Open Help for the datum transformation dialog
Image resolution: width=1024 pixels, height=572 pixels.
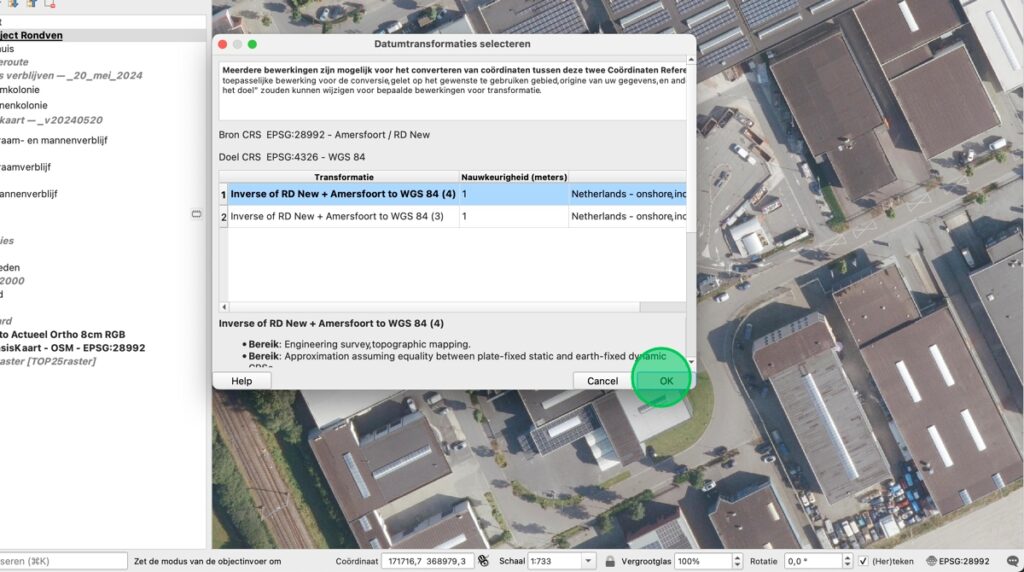[x=242, y=381]
